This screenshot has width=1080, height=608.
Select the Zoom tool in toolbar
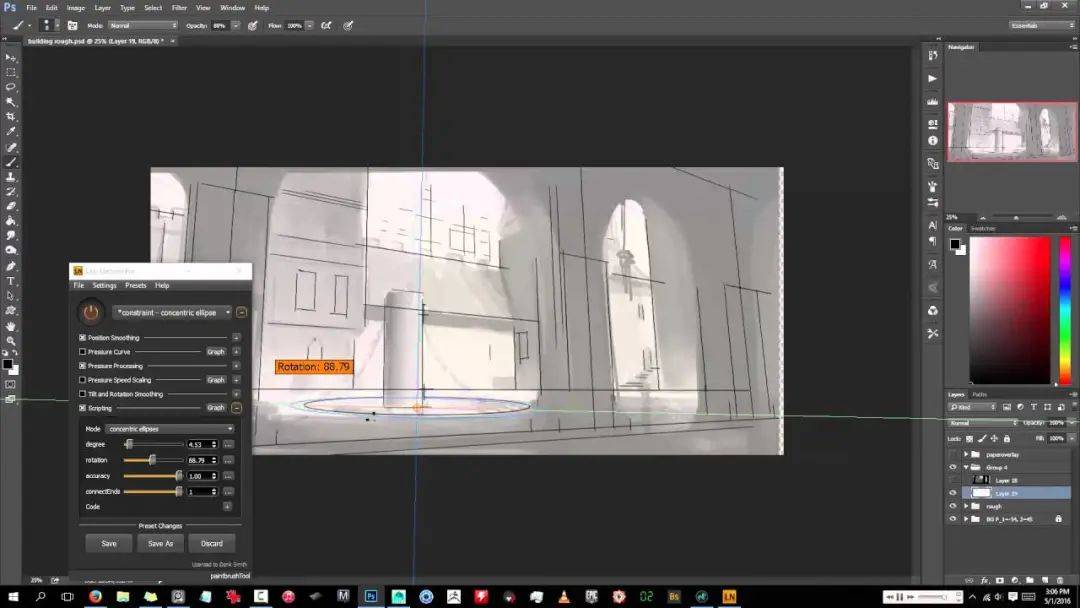(x=11, y=340)
